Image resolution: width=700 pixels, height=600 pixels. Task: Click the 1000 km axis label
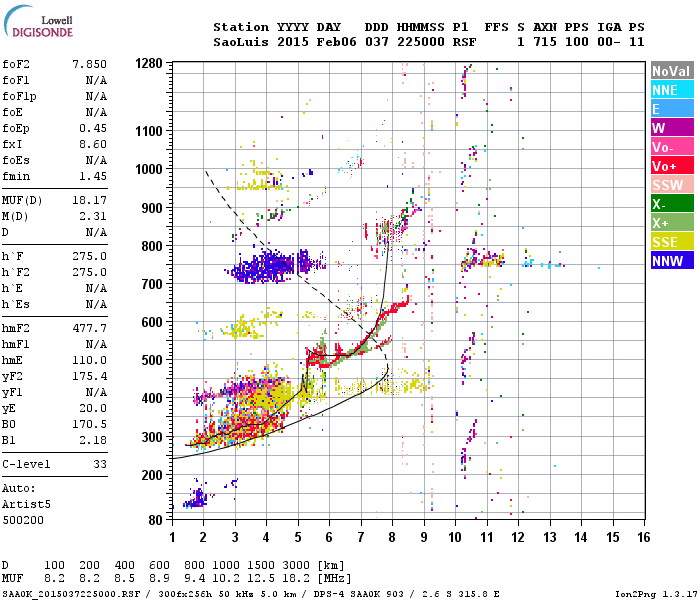coord(149,169)
